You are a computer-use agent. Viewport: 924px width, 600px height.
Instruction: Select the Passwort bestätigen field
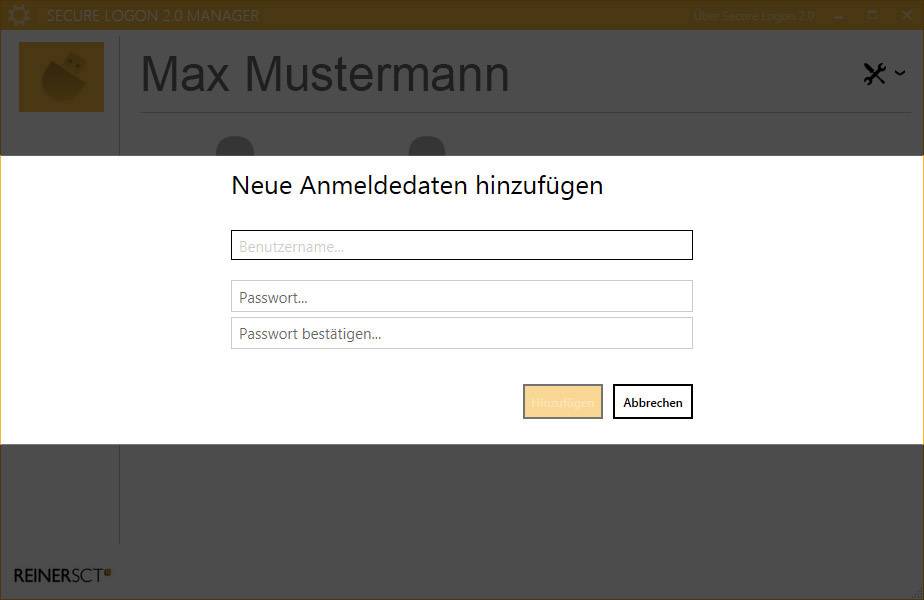[x=461, y=333]
